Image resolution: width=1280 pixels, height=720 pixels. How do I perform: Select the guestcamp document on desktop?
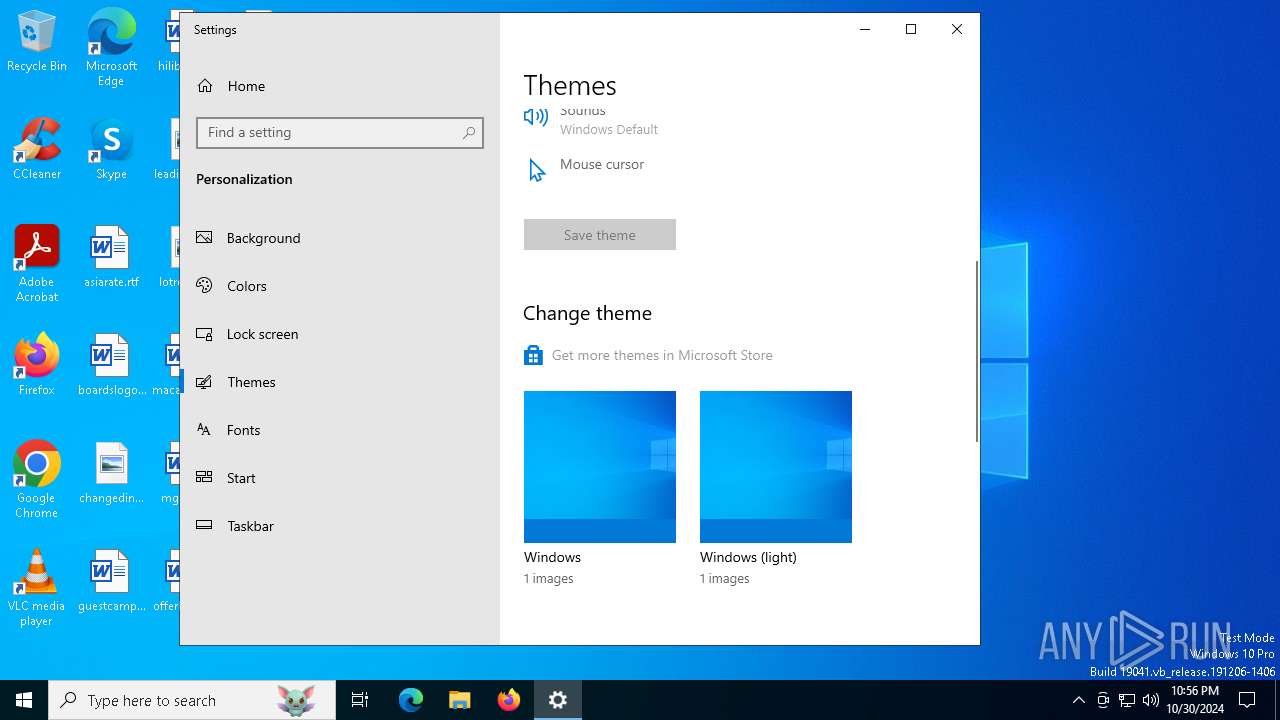click(x=111, y=581)
